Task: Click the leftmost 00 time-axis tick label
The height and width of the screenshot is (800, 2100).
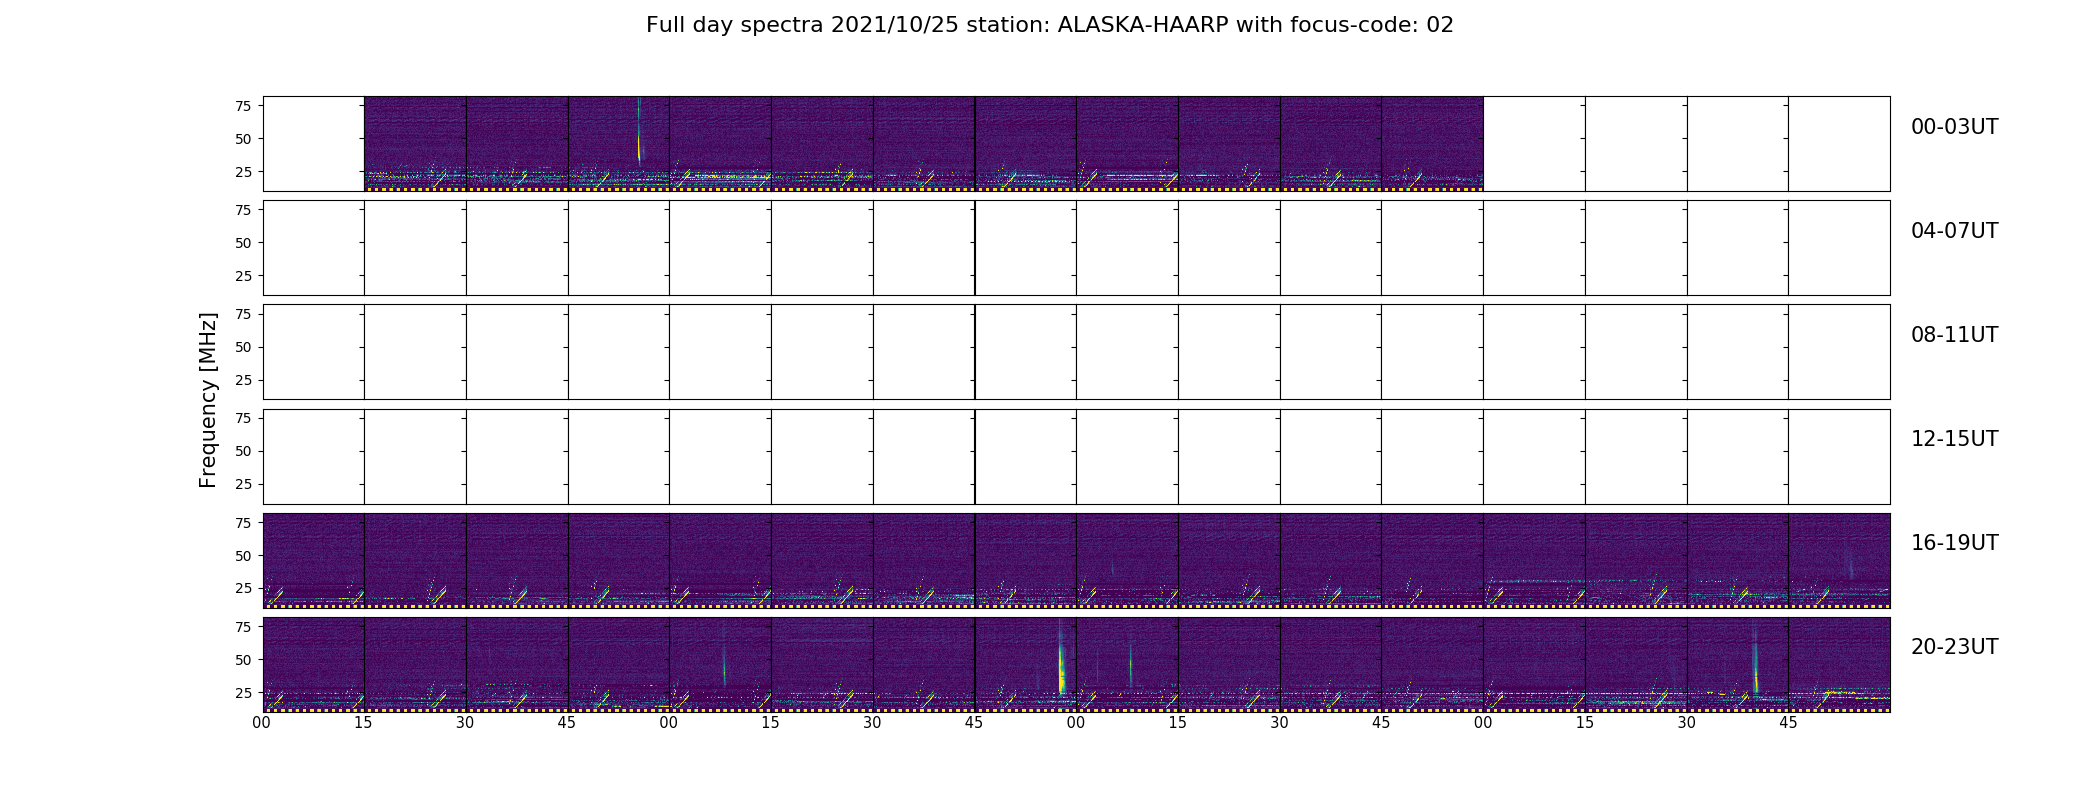Action: coord(262,723)
